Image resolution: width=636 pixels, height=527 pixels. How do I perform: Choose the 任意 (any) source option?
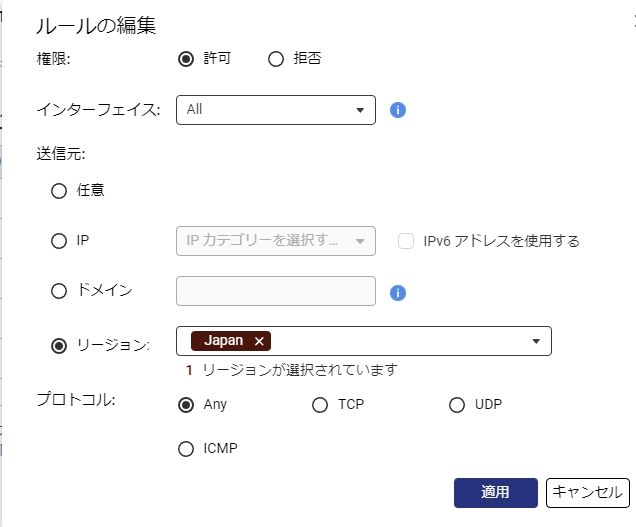[x=59, y=191]
